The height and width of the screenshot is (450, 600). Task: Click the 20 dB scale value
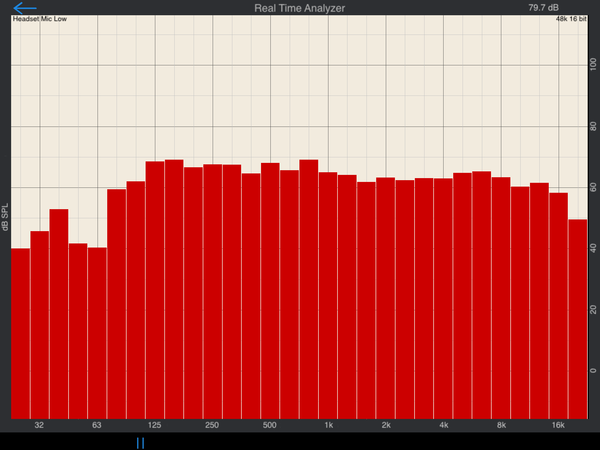click(x=593, y=310)
